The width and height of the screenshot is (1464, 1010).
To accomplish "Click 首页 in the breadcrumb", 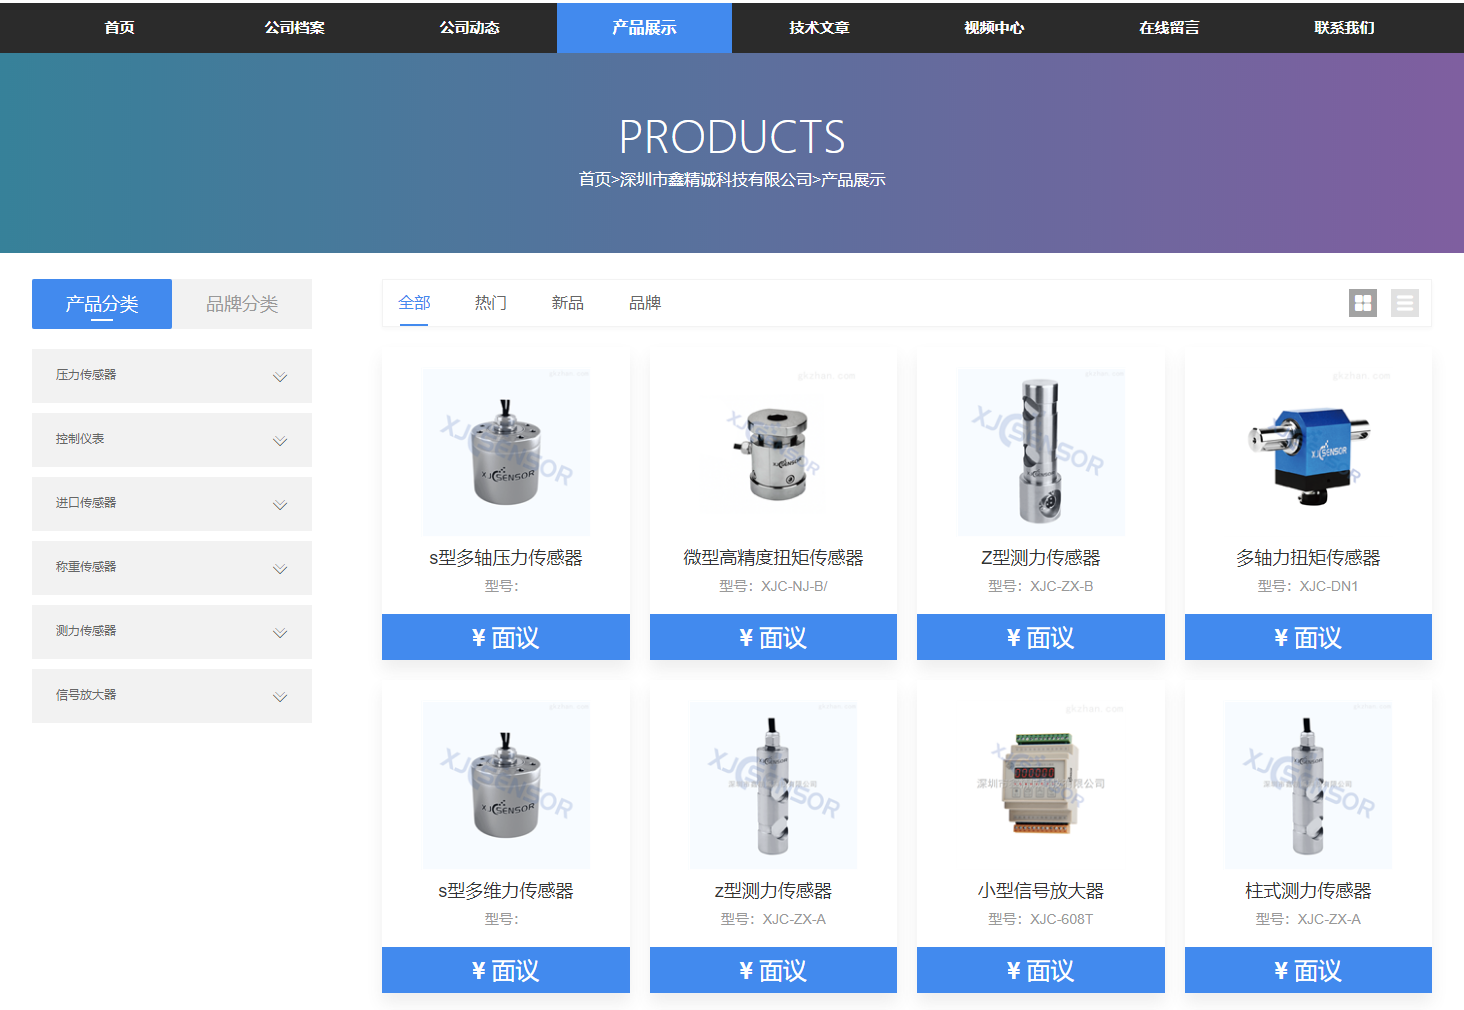I will [x=594, y=180].
